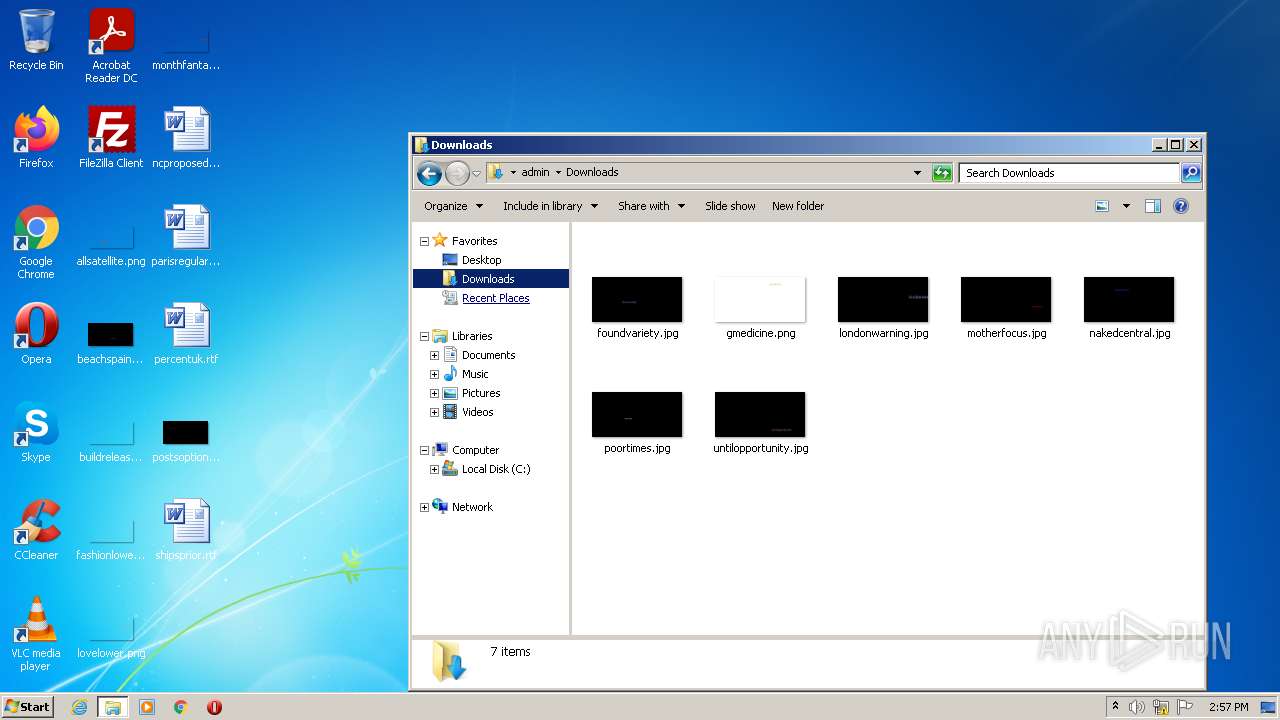The height and width of the screenshot is (720, 1280).
Task: Select lovelower.png desktop file
Action: click(111, 636)
